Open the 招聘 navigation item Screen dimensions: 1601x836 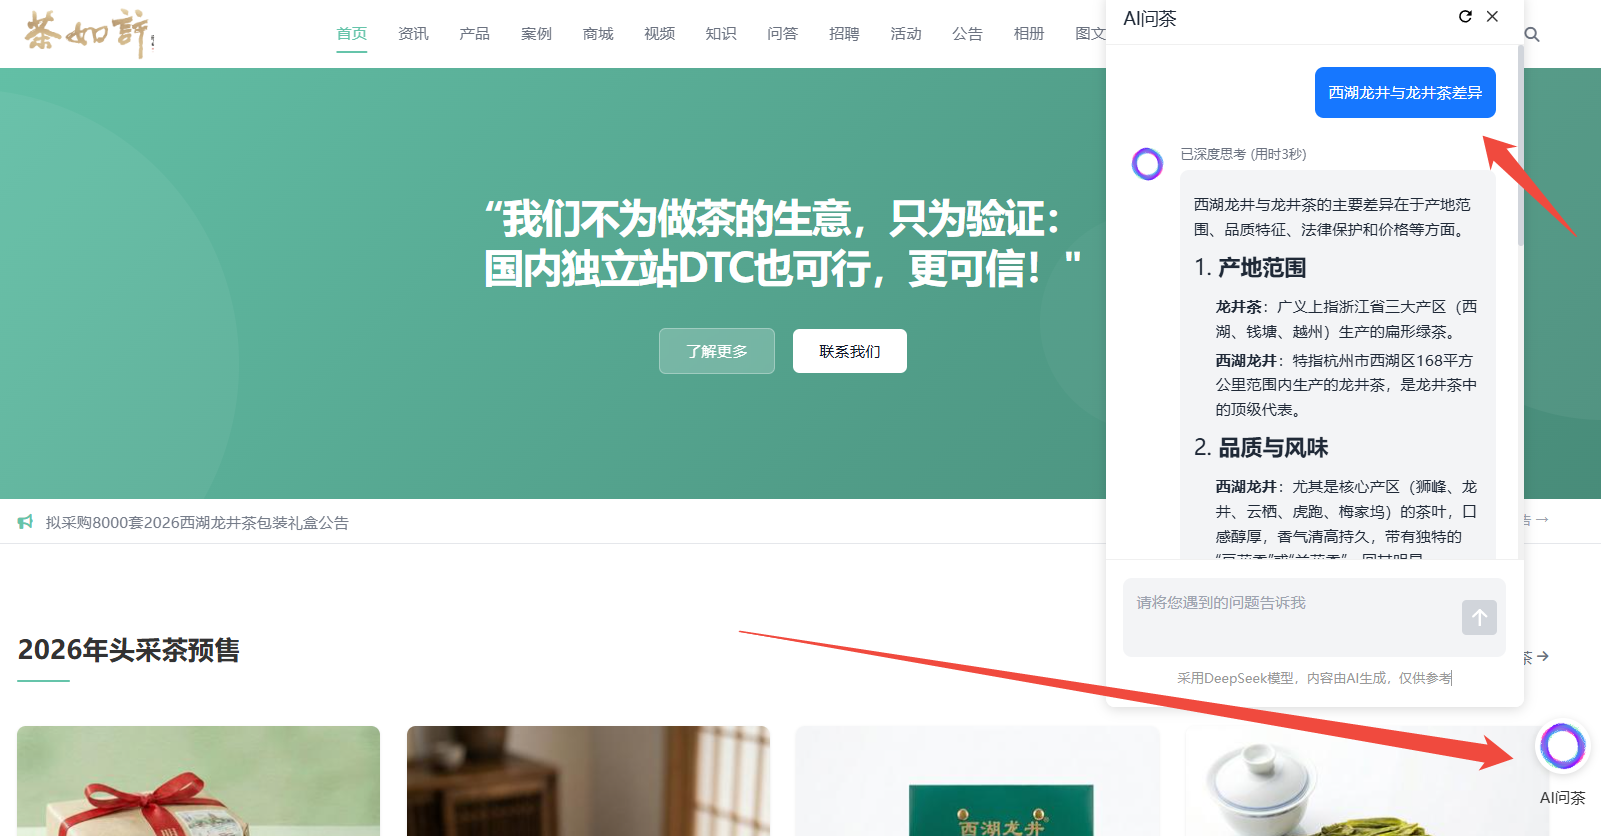844,34
